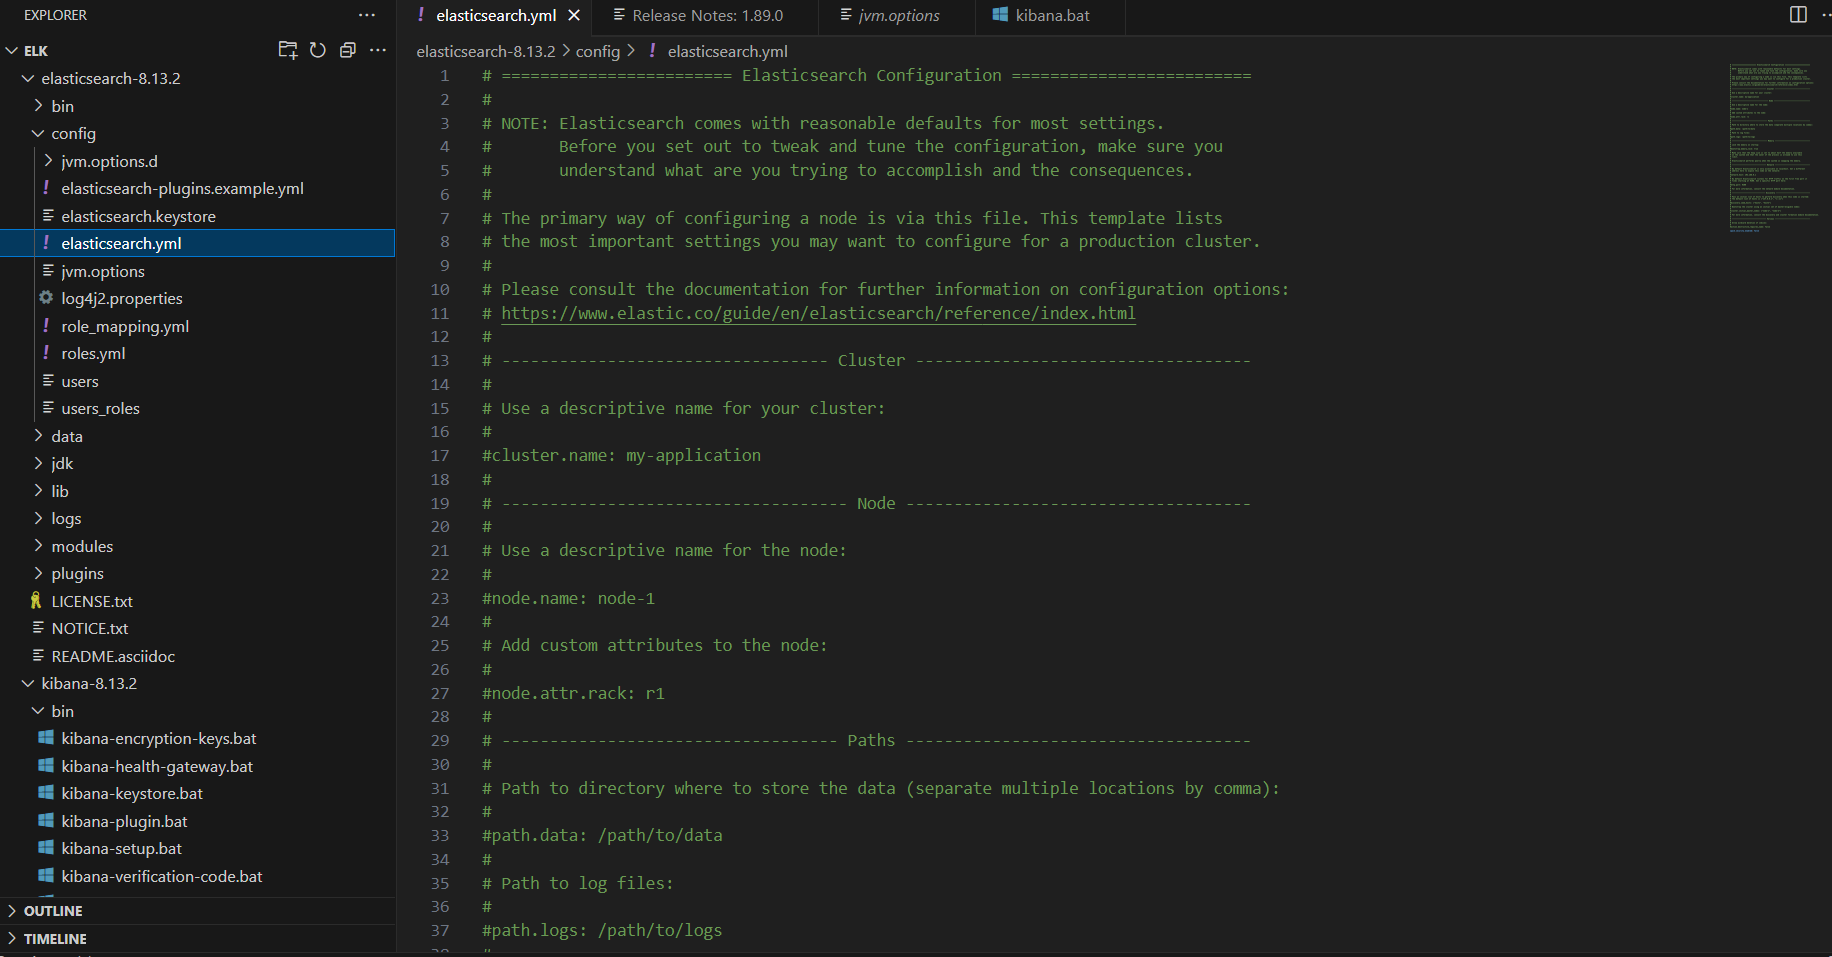Click elasticsearch-8.13.2 in the breadcrumb
The height and width of the screenshot is (957, 1832).
[486, 51]
